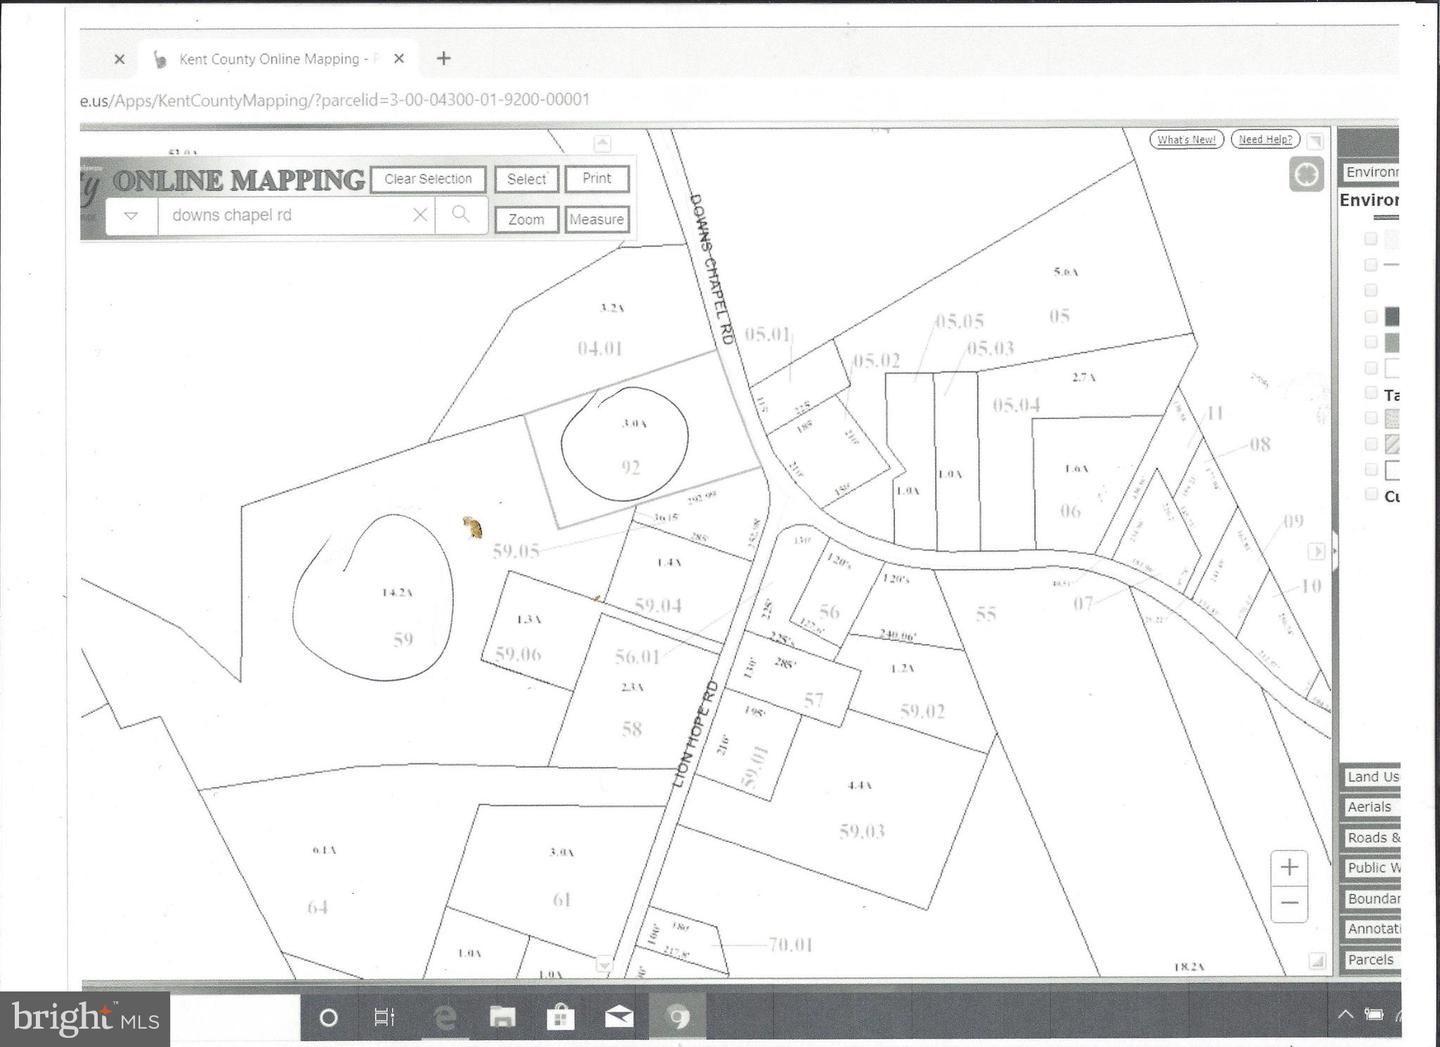
Task: Enable the hatched pattern layer checkbox
Action: click(1371, 444)
